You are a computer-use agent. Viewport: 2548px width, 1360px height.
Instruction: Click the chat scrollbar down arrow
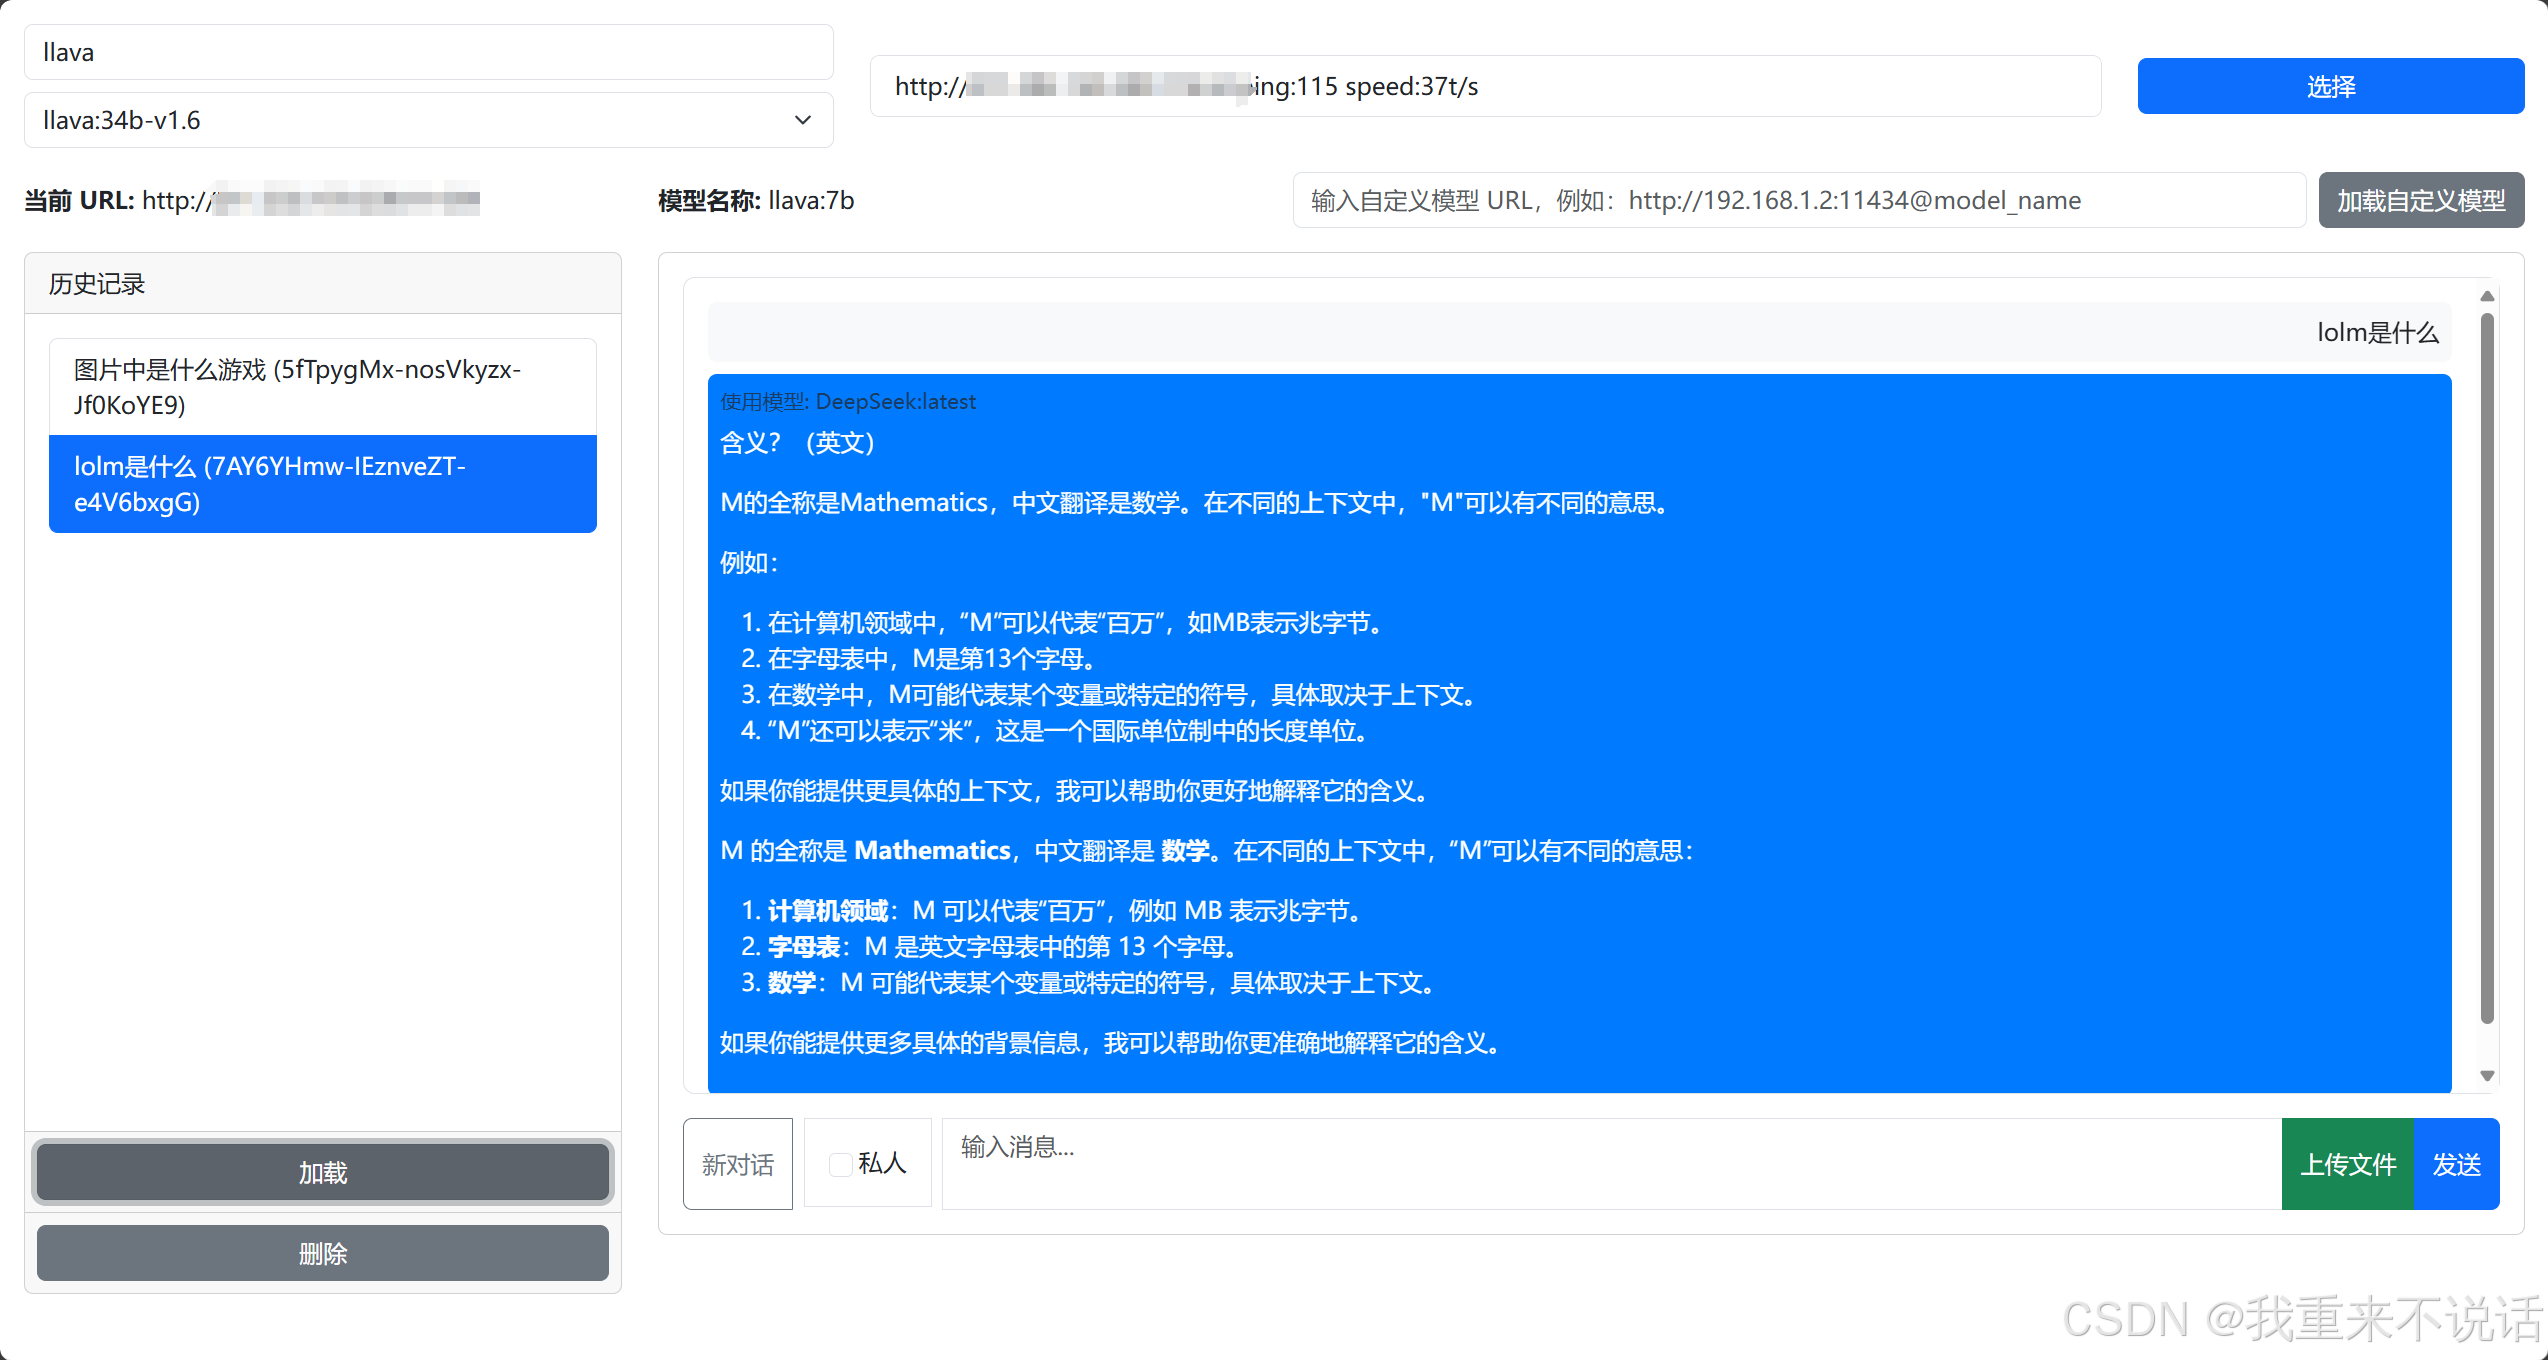pos(2487,1076)
